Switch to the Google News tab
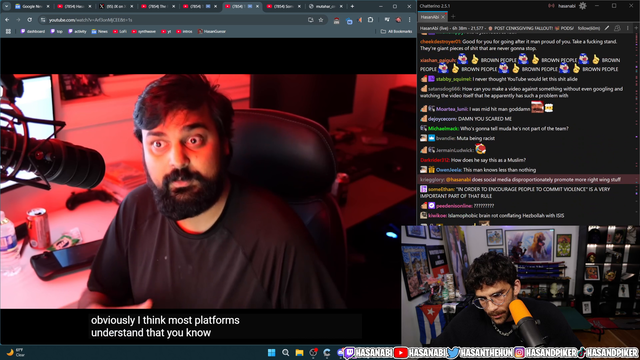Image resolution: width=640 pixels, height=360 pixels. coord(32,7)
